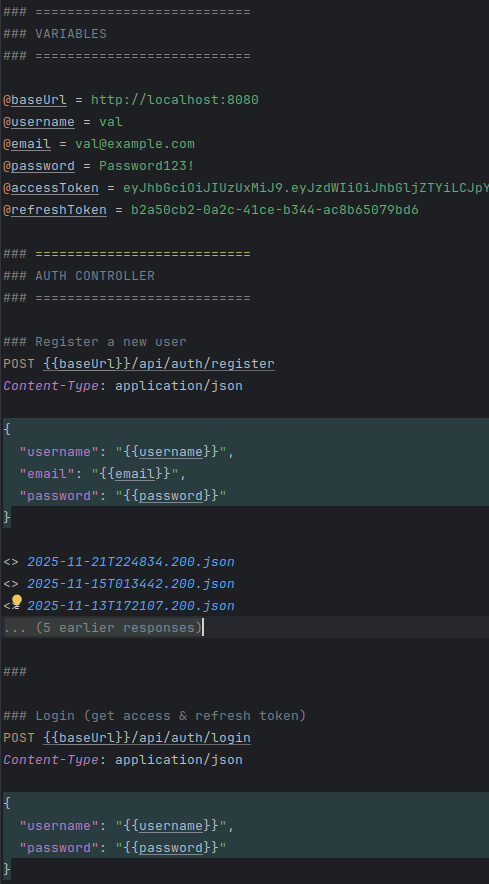Click the register endpoint URL
Screen dimensions: 489x884
[159, 364]
